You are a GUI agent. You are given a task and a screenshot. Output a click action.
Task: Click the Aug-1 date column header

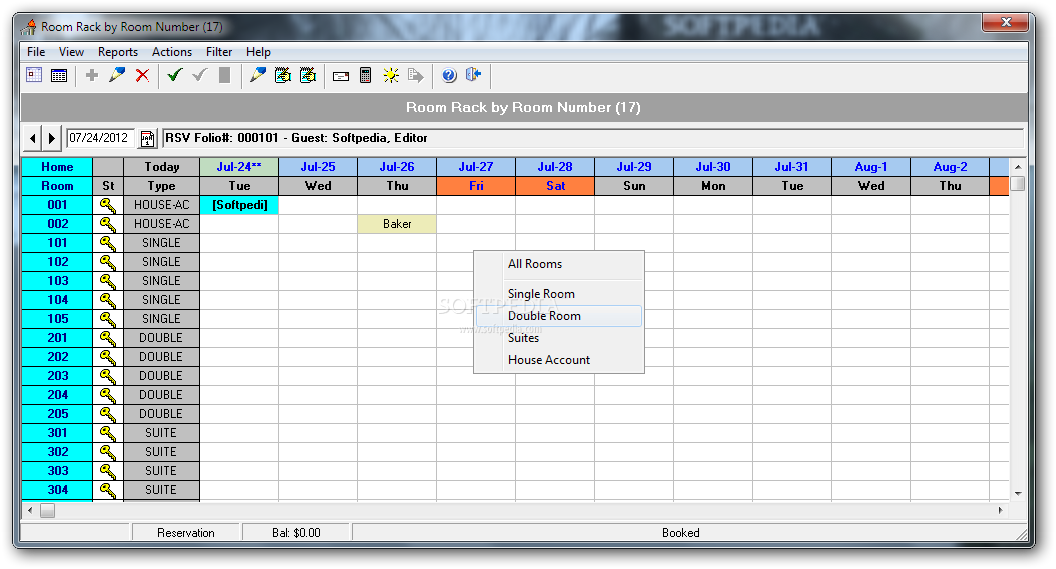point(871,167)
